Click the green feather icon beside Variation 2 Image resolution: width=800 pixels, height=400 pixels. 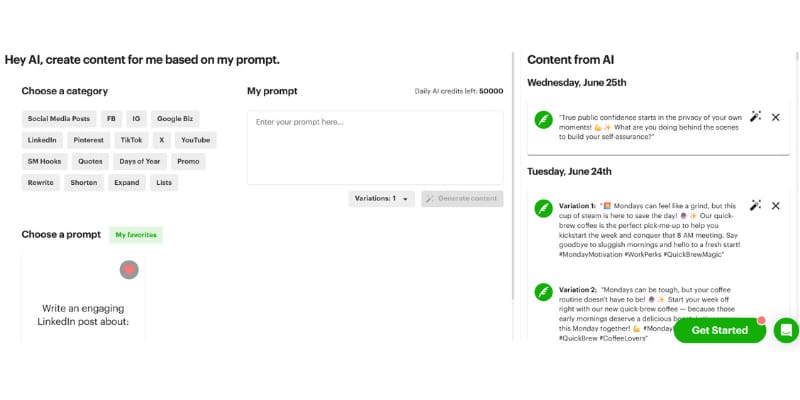tap(543, 292)
